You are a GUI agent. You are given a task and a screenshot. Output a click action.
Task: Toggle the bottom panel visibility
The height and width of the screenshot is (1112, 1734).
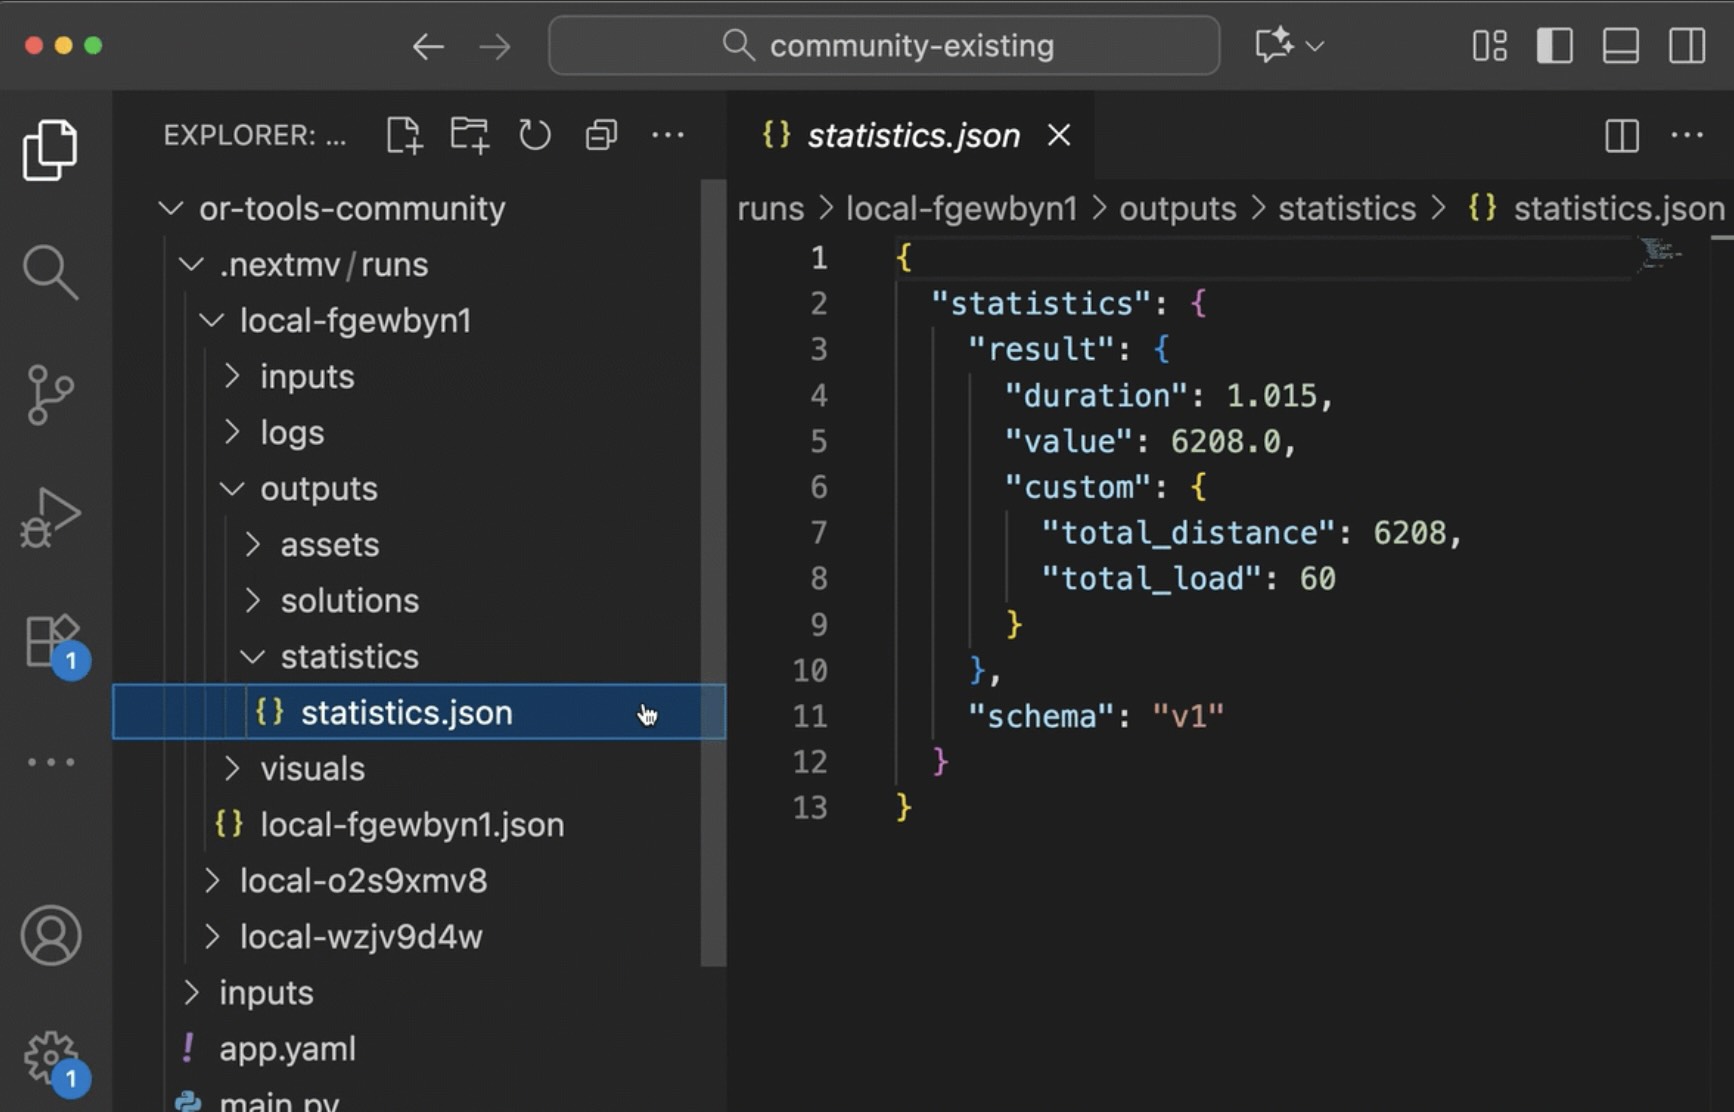click(1621, 46)
